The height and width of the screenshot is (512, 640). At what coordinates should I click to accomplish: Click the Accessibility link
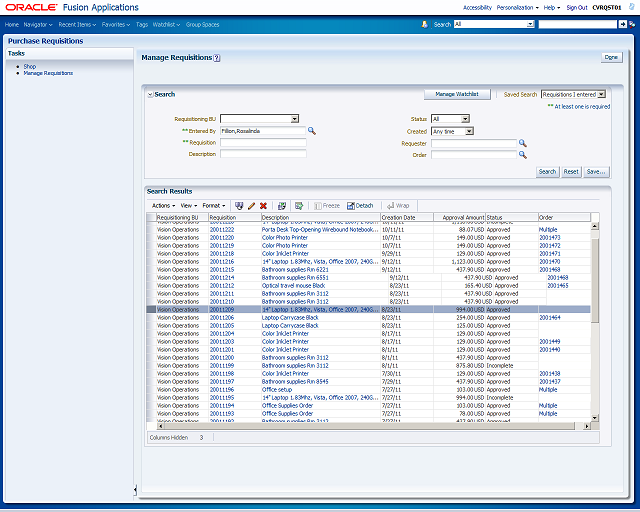(477, 7)
